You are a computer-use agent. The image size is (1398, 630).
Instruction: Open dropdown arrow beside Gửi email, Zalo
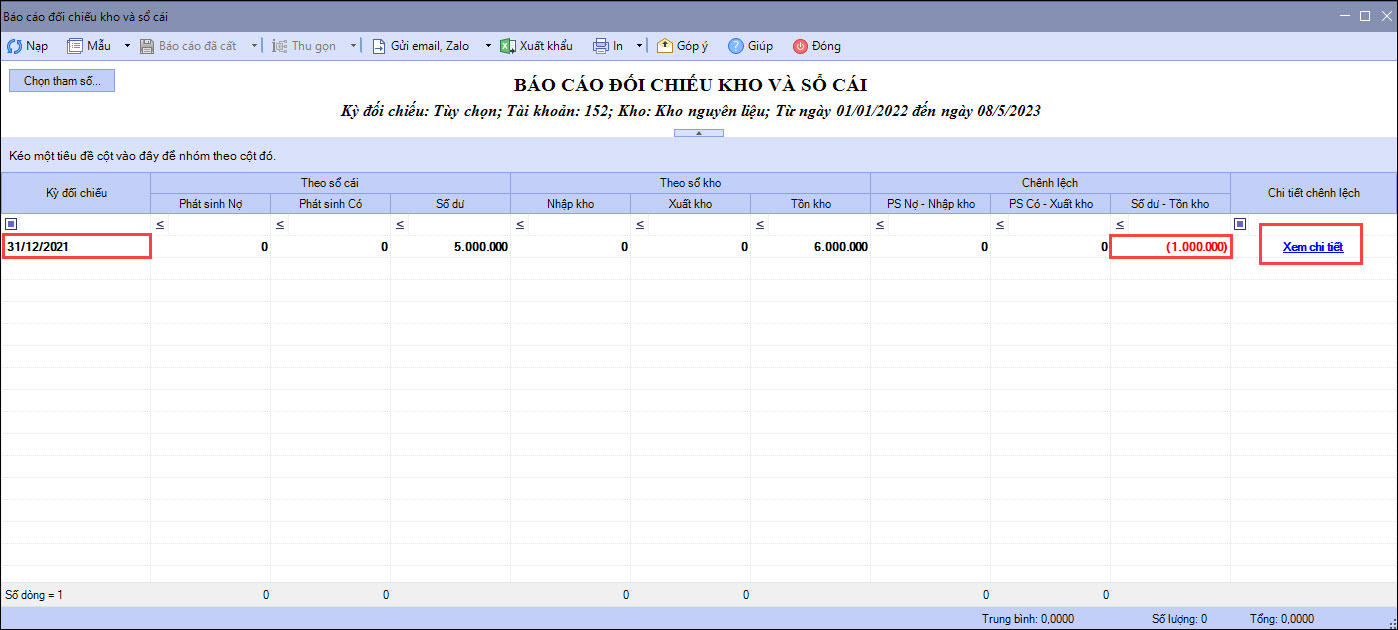[x=488, y=46]
